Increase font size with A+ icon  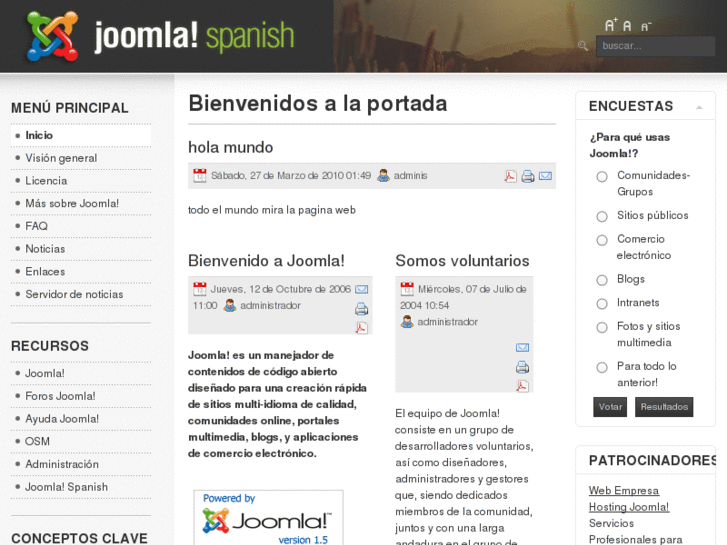[611, 25]
